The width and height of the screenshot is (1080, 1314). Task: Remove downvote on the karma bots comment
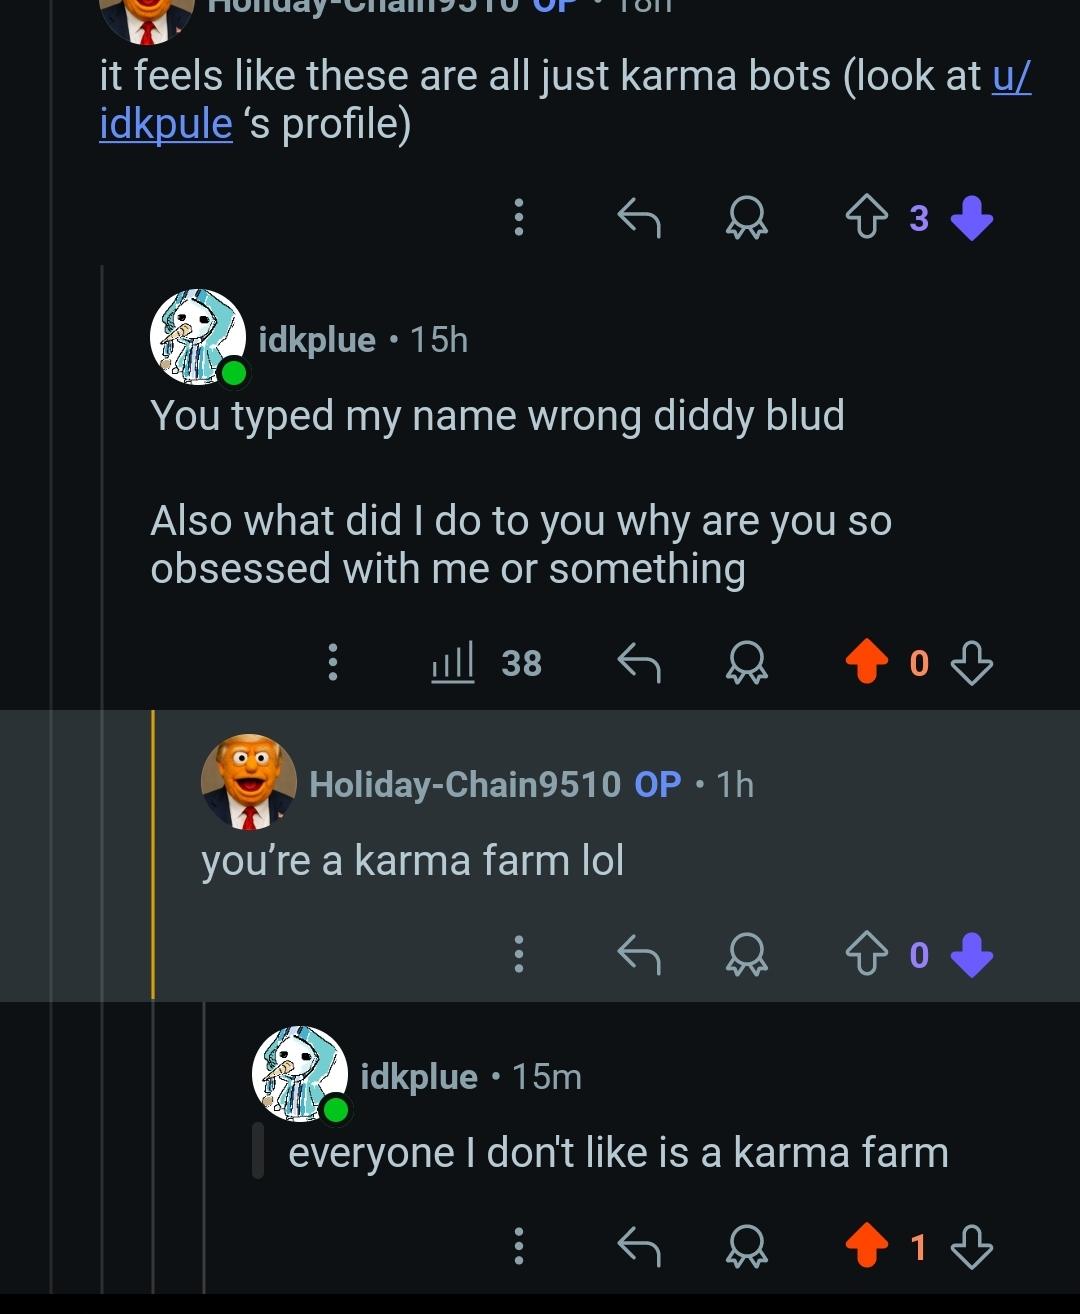pos(971,217)
